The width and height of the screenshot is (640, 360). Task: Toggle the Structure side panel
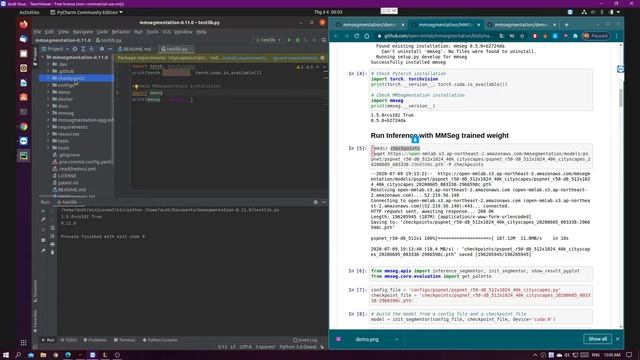[x=35, y=291]
